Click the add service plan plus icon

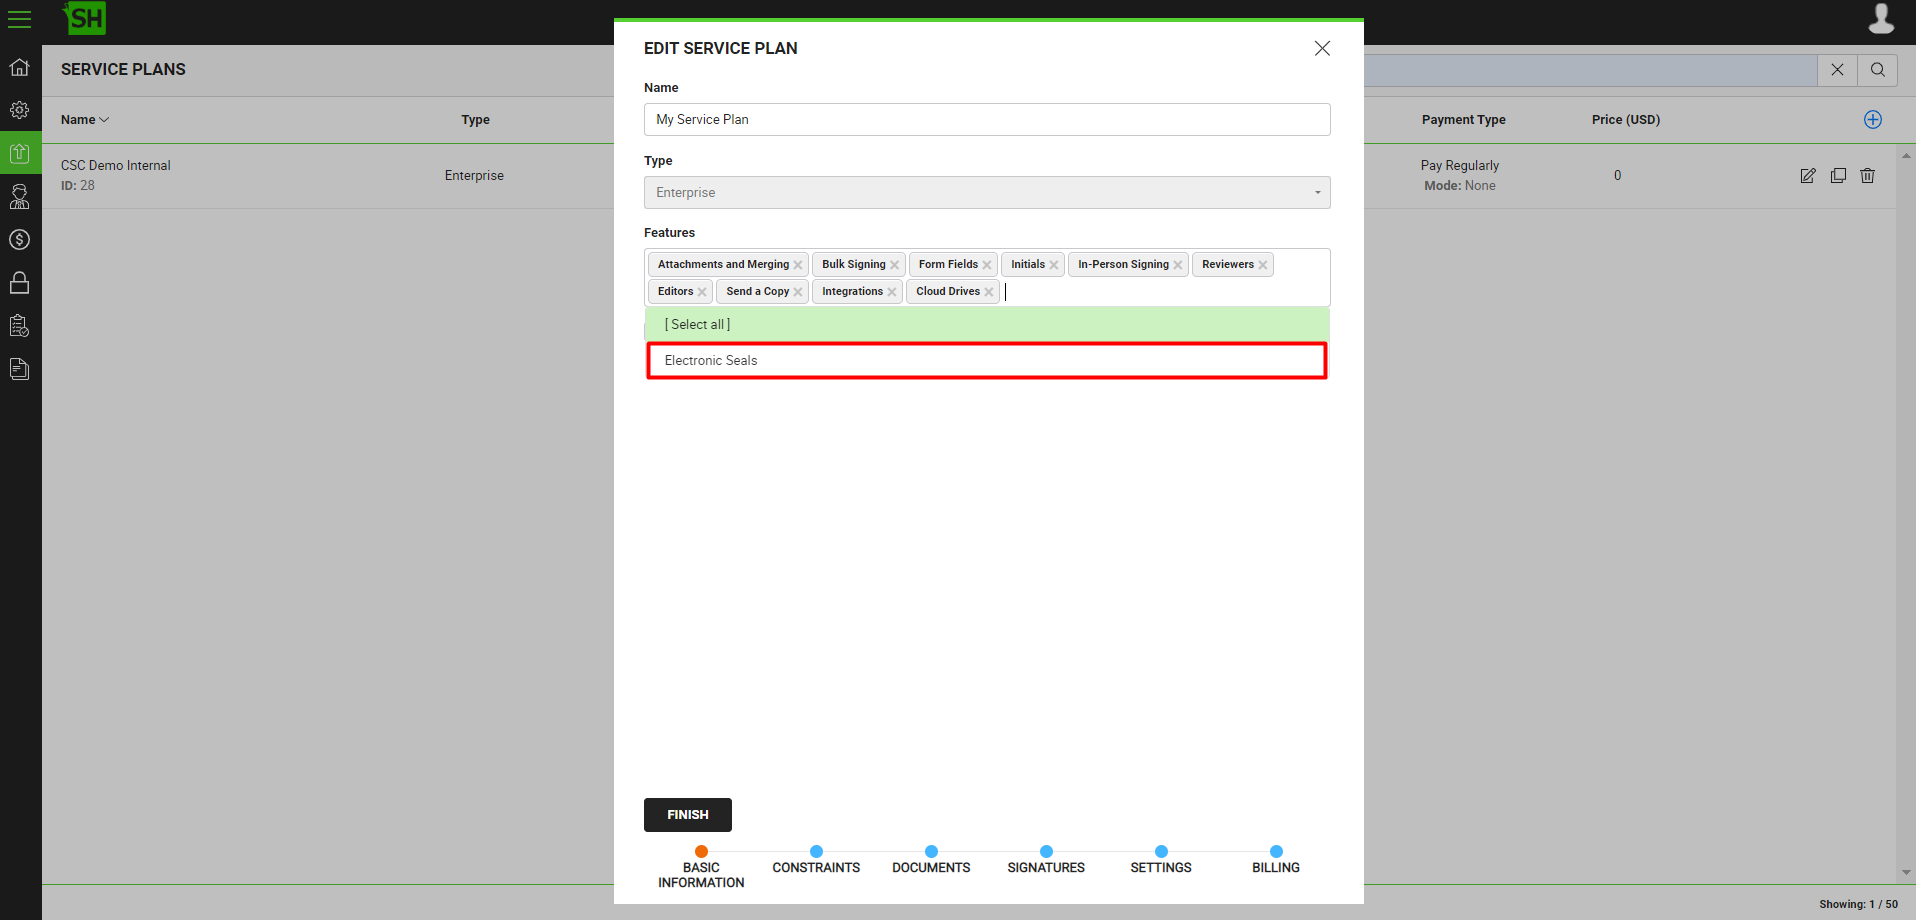[1873, 120]
